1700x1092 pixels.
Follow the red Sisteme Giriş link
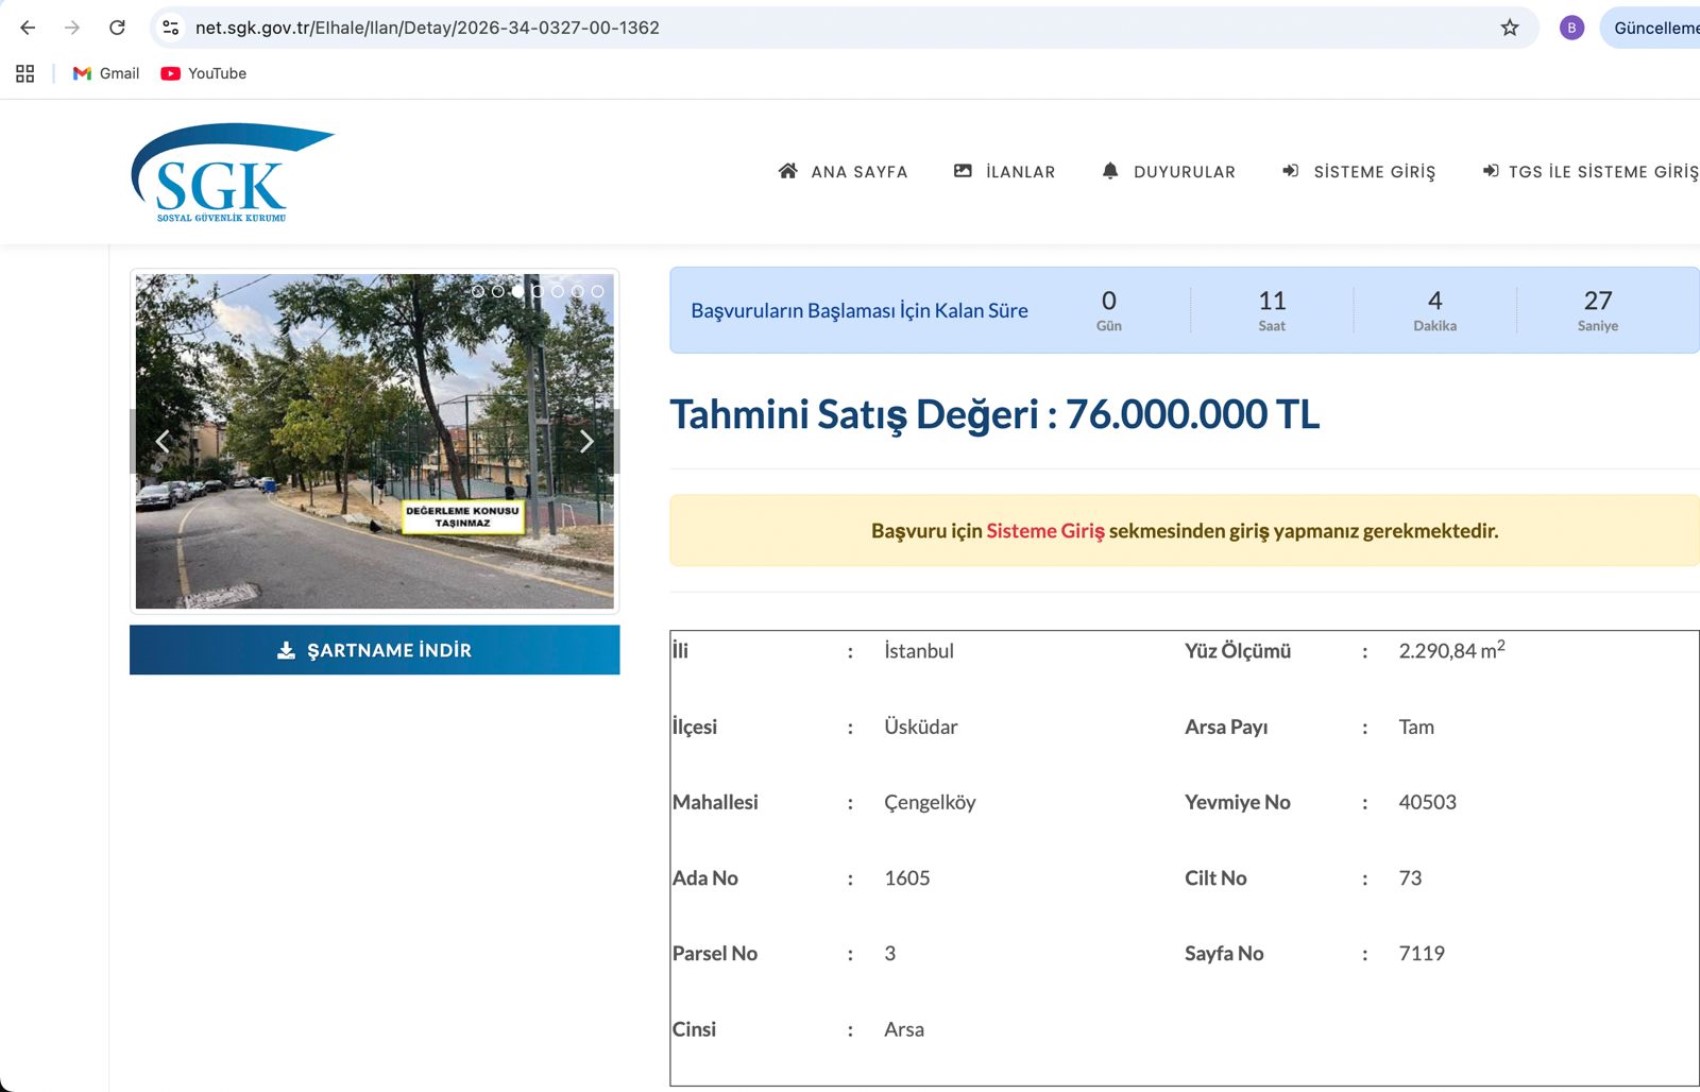tap(1045, 531)
